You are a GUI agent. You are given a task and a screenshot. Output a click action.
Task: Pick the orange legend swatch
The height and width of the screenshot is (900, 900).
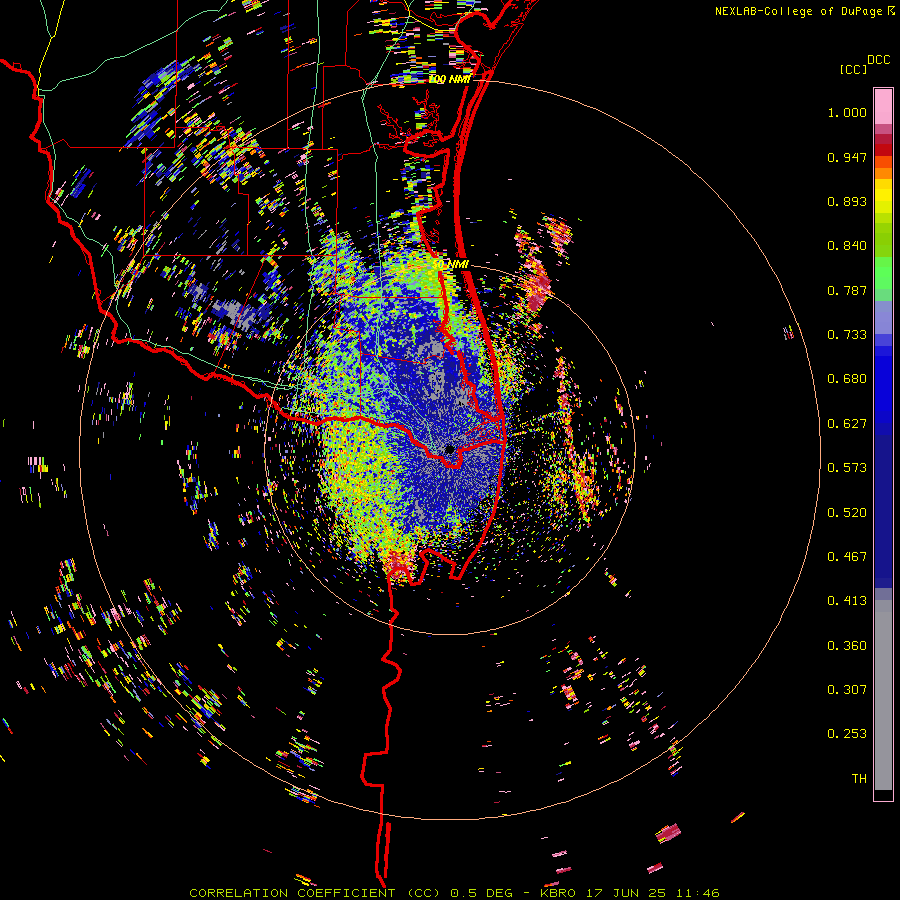883,173
